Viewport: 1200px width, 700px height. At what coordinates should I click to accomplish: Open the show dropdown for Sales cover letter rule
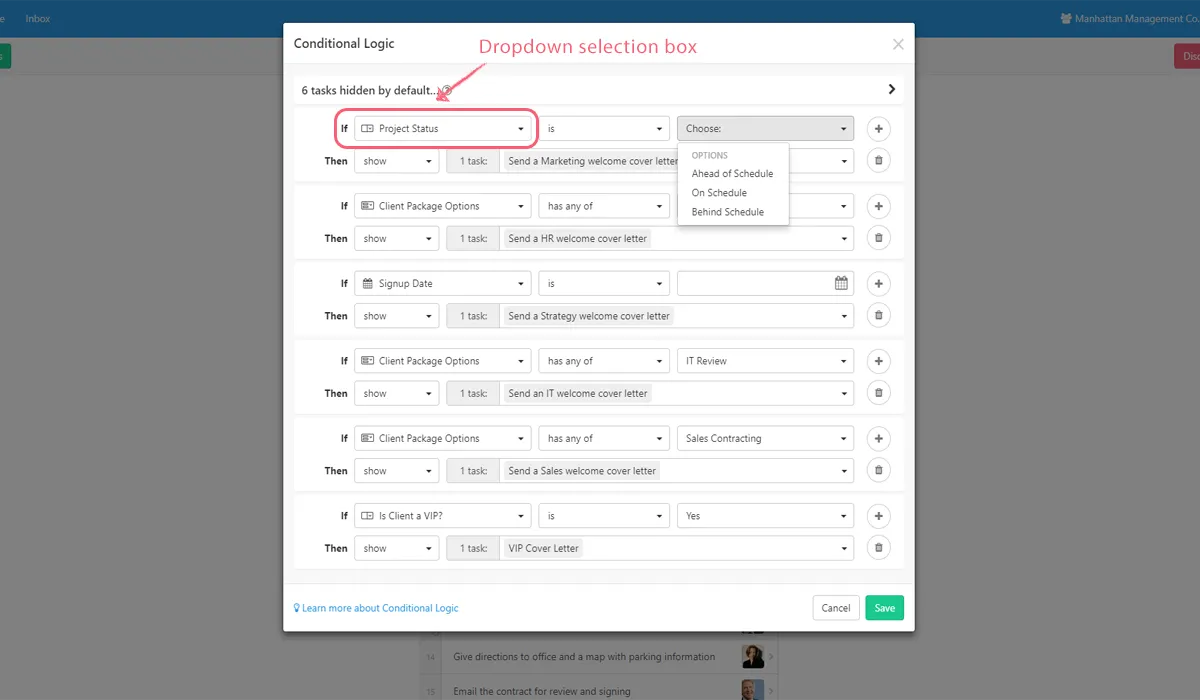pyautogui.click(x=396, y=470)
